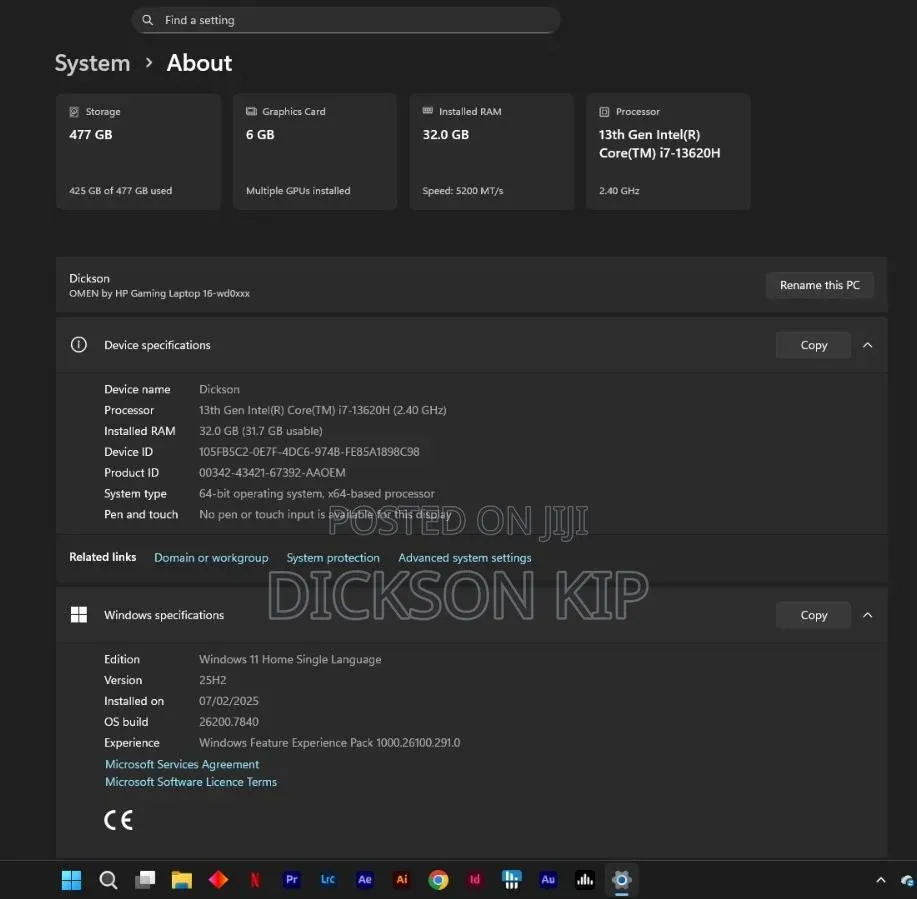Image resolution: width=917 pixels, height=899 pixels.
Task: Launch Adobe Audition from taskbar
Action: (x=548, y=880)
